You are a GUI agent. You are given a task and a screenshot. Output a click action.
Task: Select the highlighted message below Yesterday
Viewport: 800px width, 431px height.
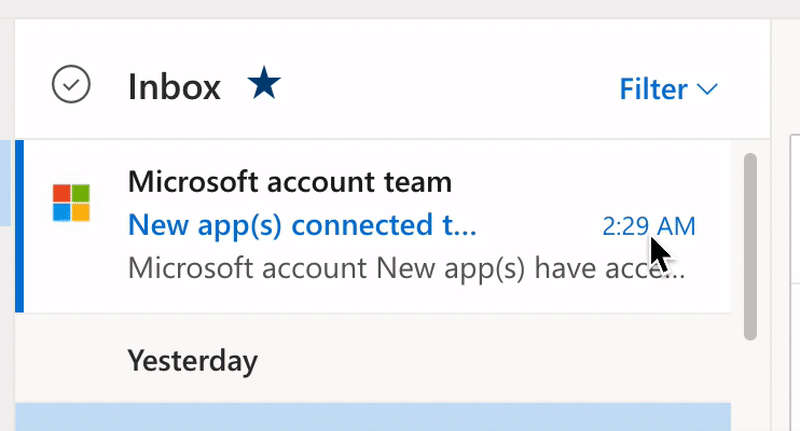coord(373,417)
